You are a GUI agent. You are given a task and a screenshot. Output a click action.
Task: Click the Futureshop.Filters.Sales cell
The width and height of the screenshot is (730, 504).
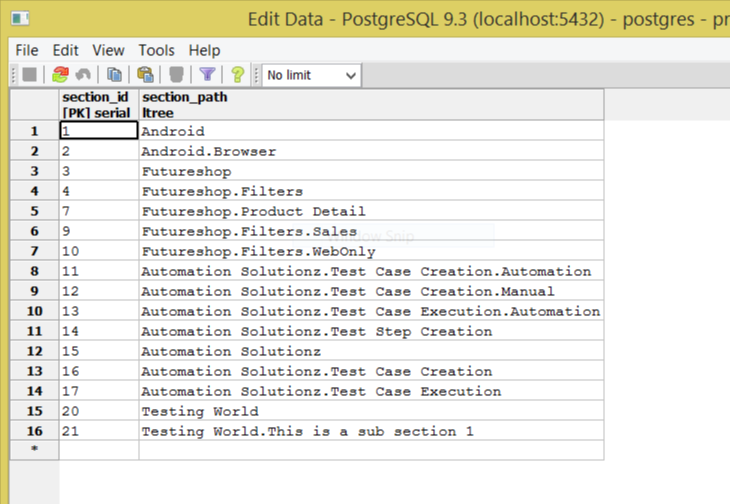click(x=371, y=231)
